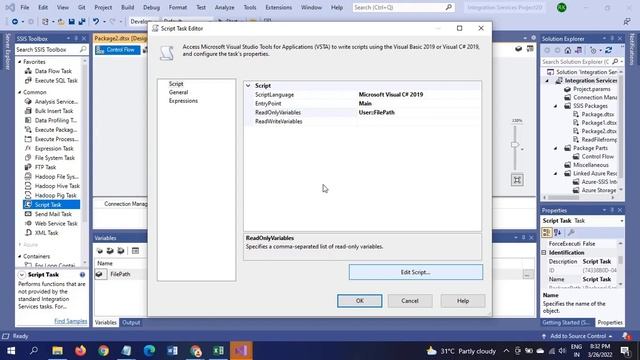Select Data Flow Task in toolbox
640x360 pixels.
(53, 71)
